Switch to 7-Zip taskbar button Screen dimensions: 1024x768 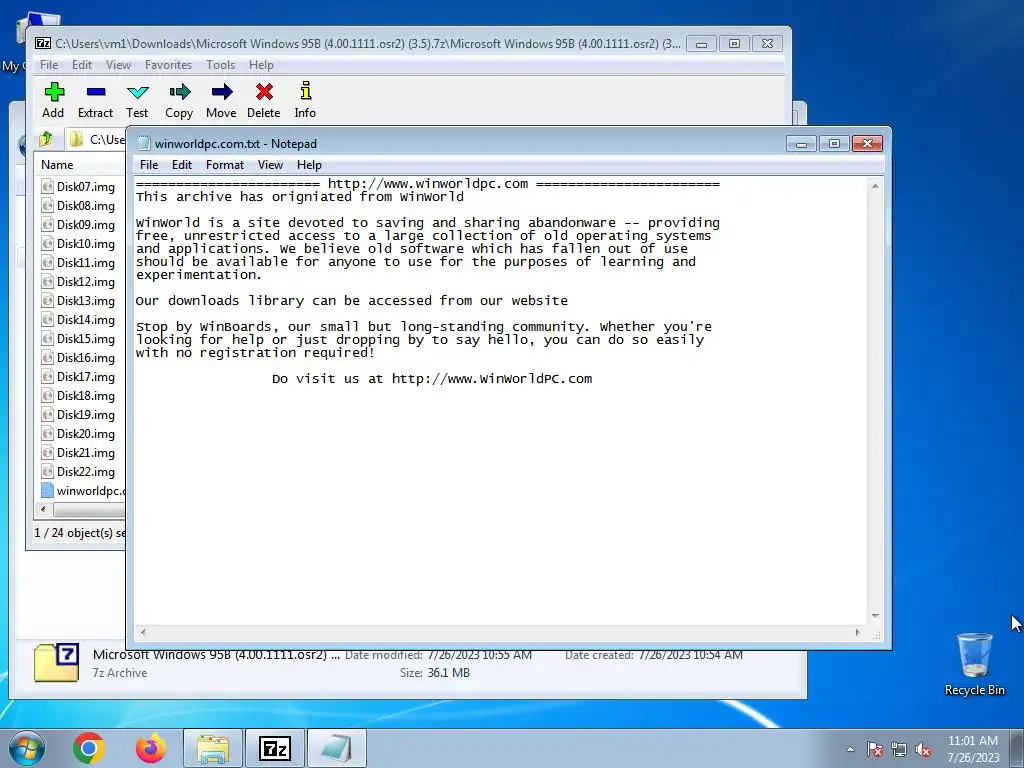[x=274, y=748]
